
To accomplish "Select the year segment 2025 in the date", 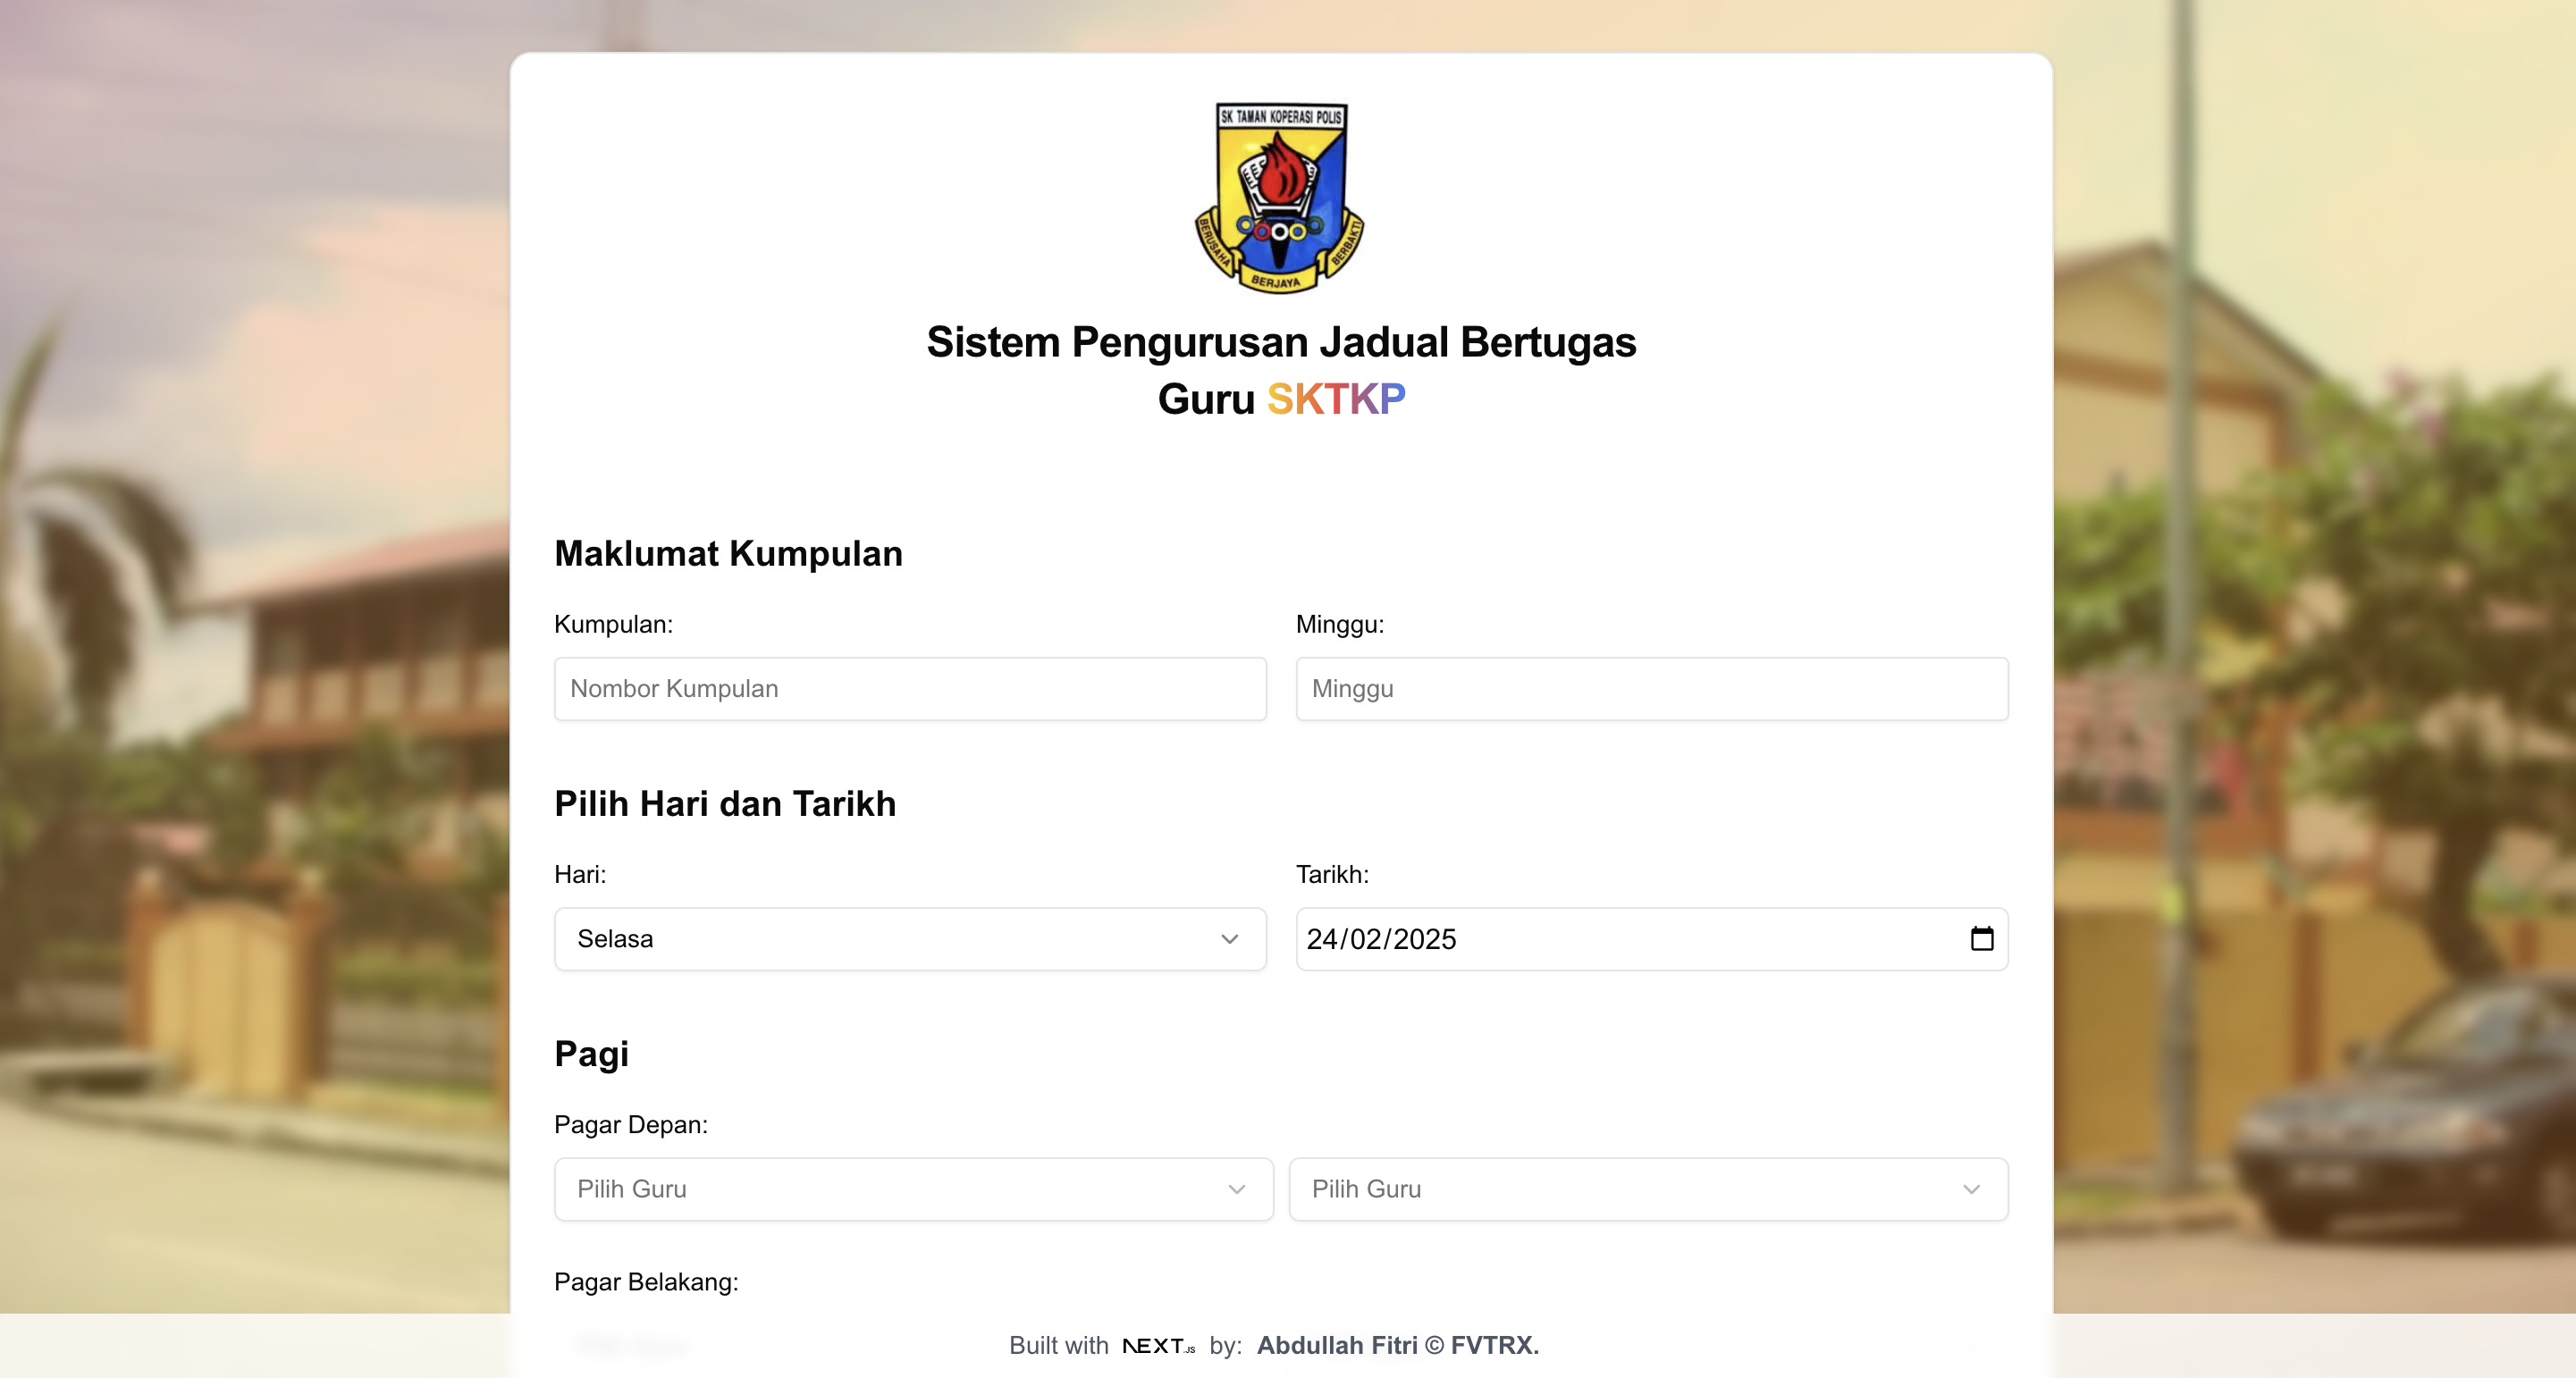I will 1424,939.
